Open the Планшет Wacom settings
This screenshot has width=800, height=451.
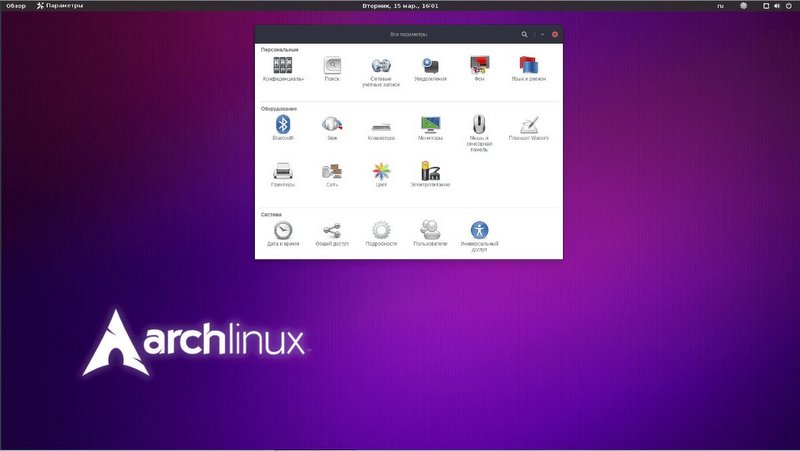coord(529,128)
